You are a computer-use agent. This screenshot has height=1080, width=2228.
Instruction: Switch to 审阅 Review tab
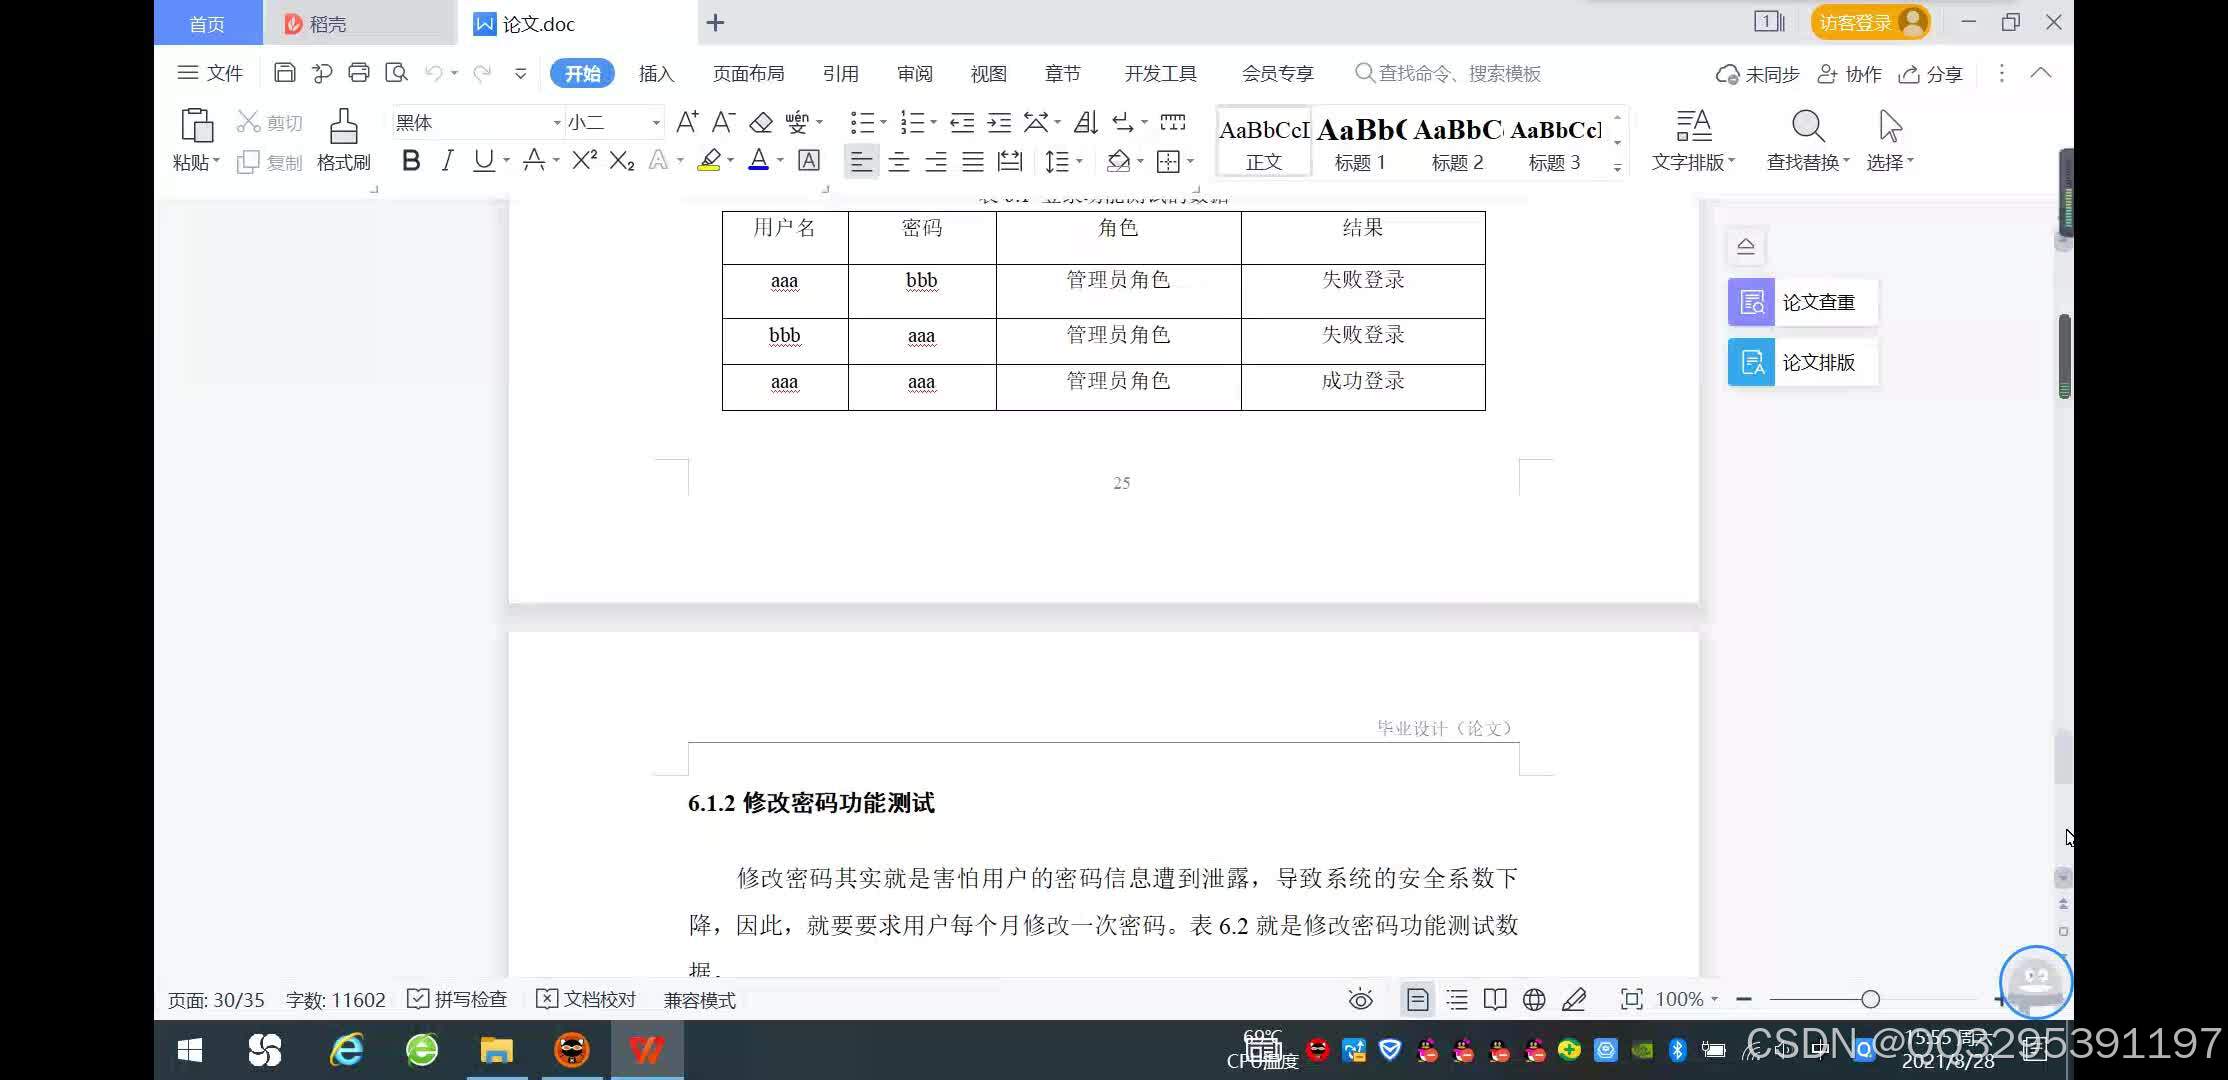pyautogui.click(x=914, y=73)
